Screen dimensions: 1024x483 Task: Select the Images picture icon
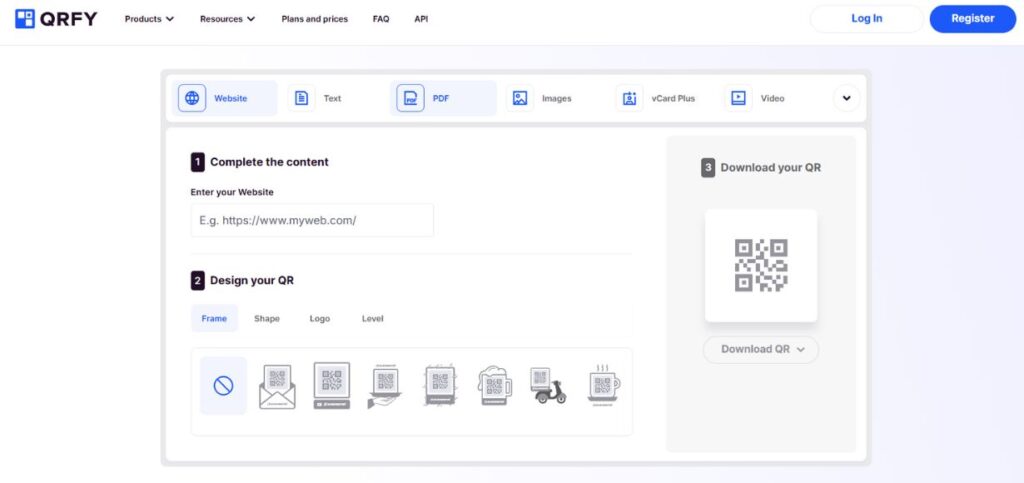click(x=520, y=98)
